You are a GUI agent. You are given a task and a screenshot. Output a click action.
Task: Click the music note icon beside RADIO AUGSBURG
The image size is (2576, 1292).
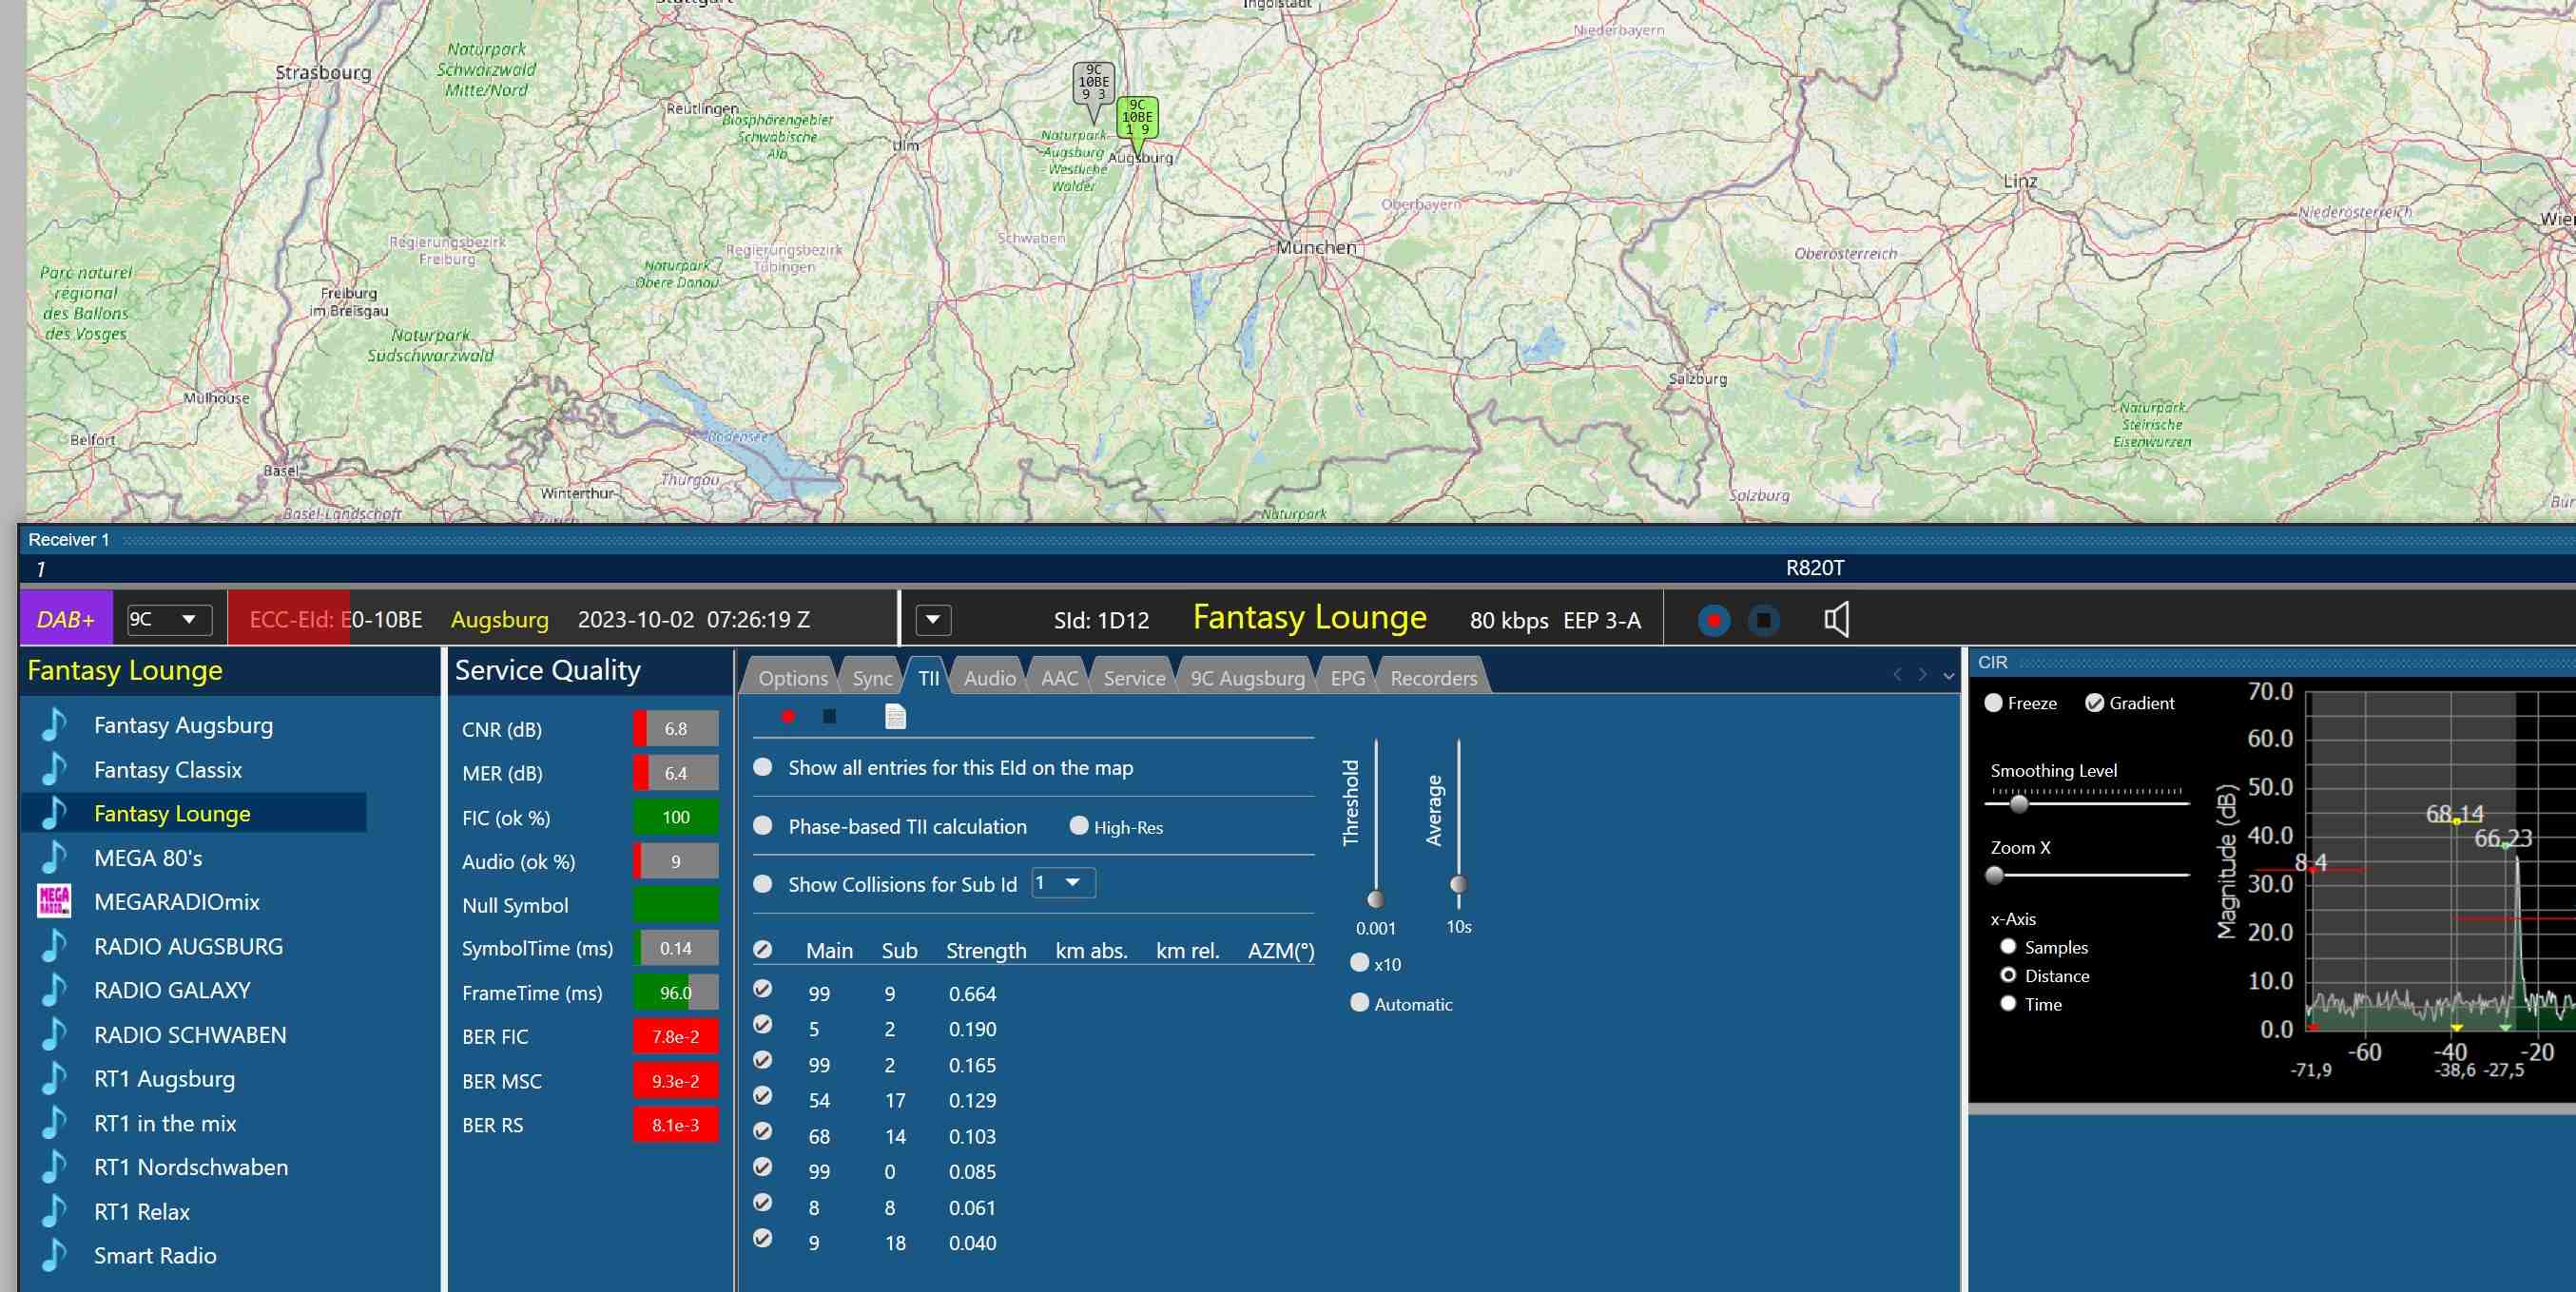[54, 946]
